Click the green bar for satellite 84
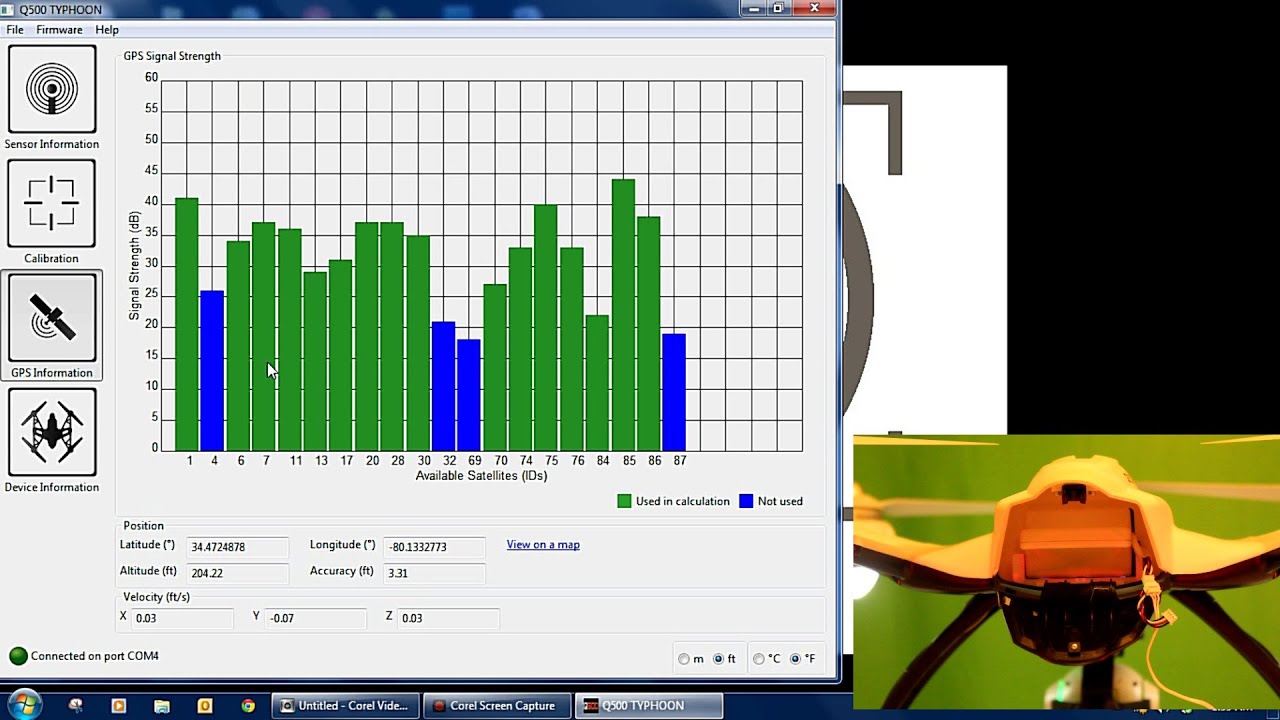The height and width of the screenshot is (720, 1280). (597, 383)
